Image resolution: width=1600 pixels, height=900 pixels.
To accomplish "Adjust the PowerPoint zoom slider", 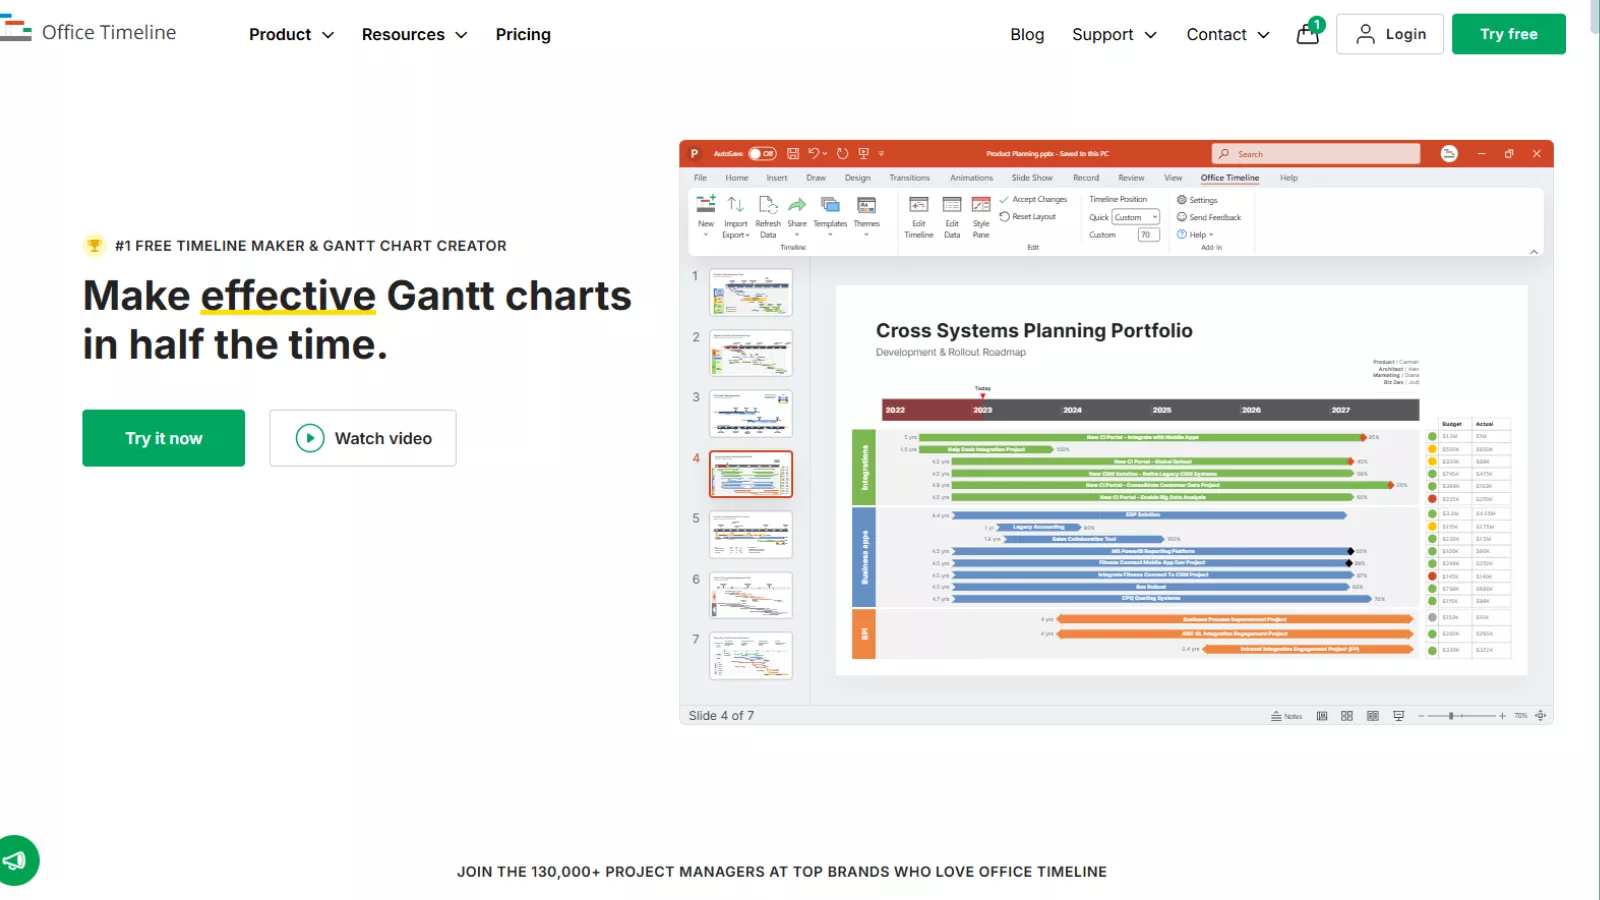I will point(1451,716).
